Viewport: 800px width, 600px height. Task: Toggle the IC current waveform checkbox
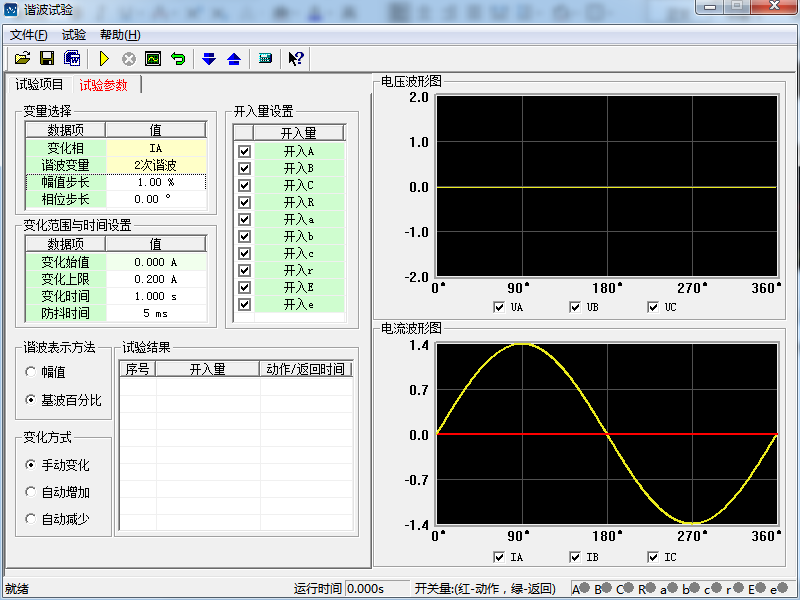[x=653, y=557]
